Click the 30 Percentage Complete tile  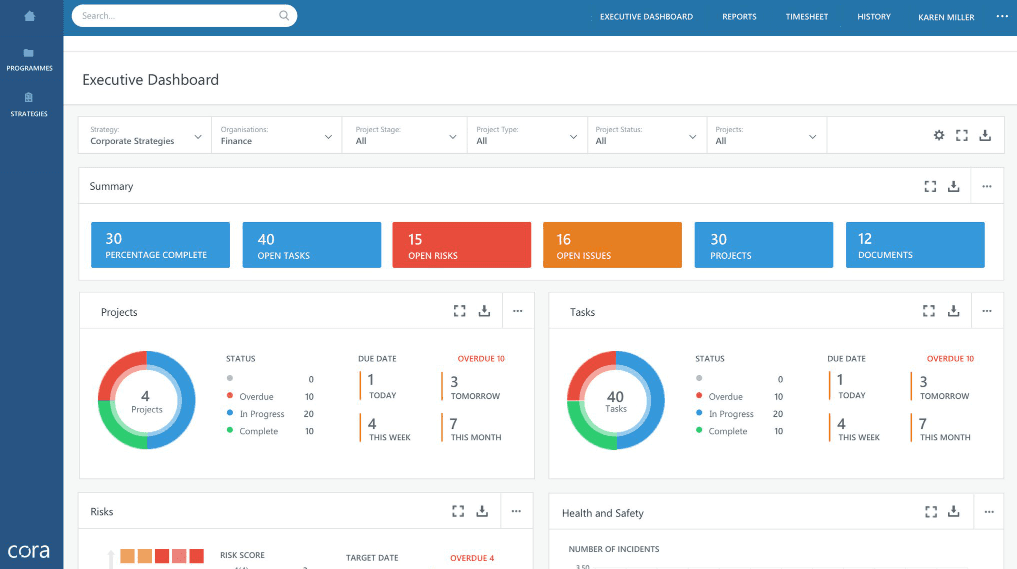pos(160,245)
